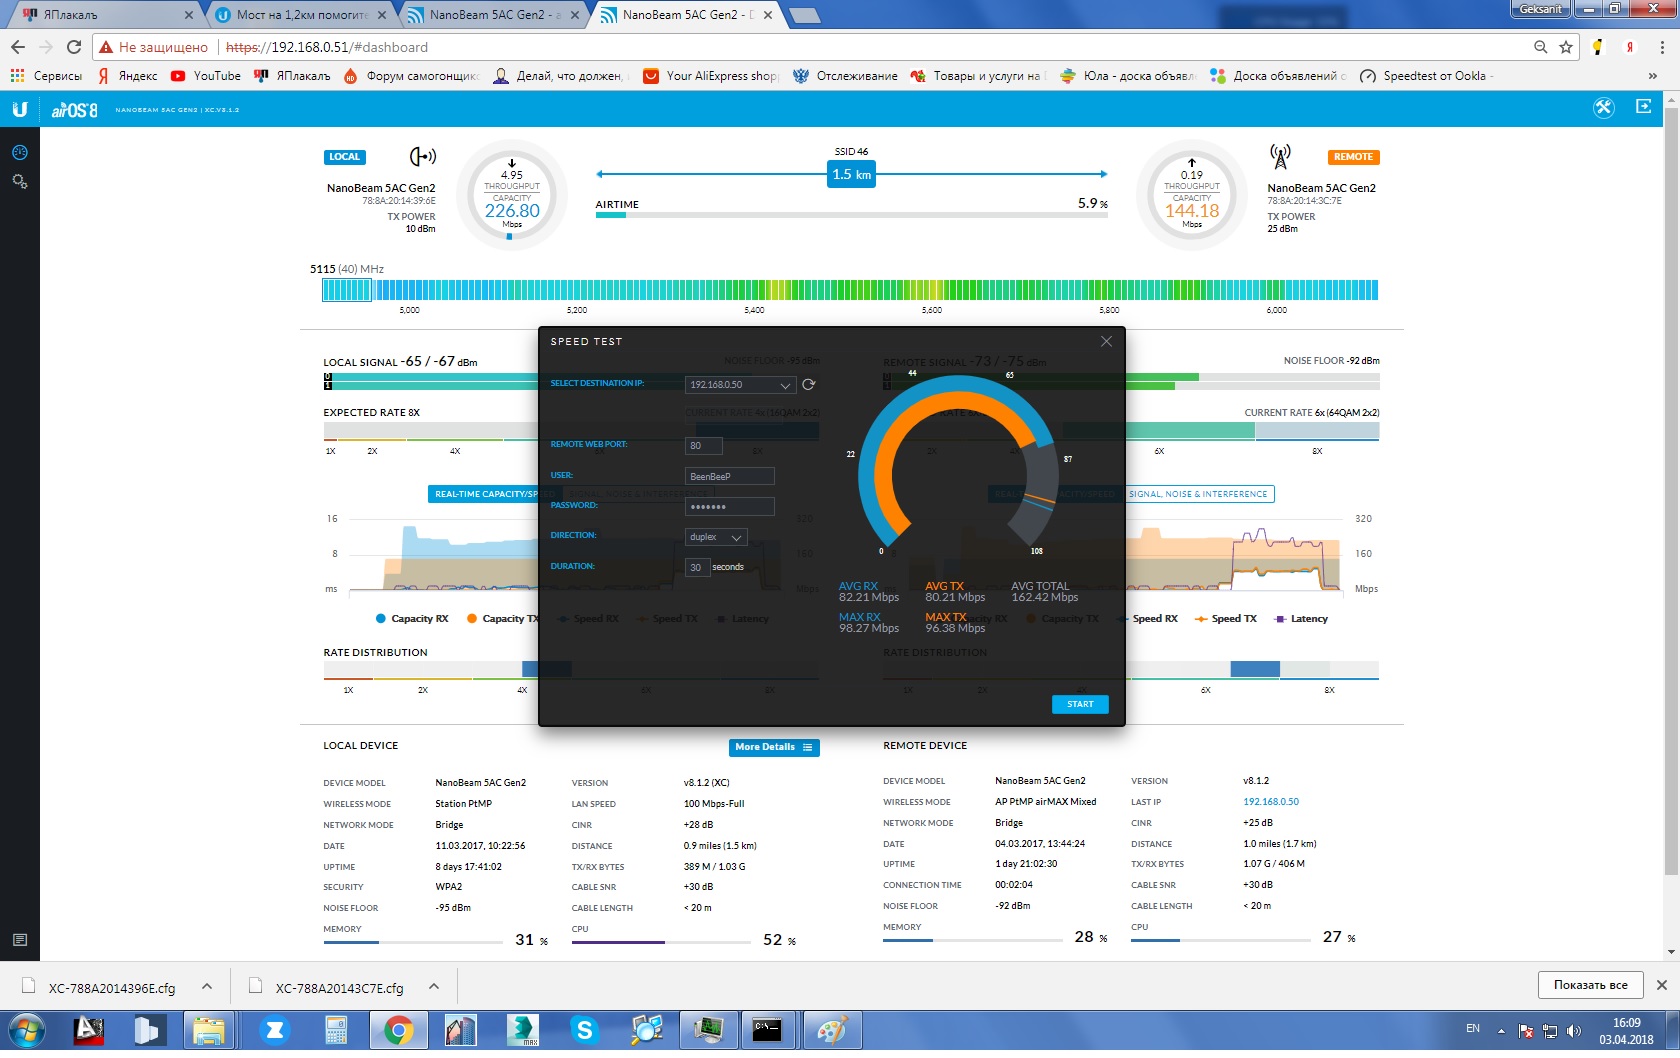
Task: Open Windows Explorer in taskbar
Action: pos(210,1031)
